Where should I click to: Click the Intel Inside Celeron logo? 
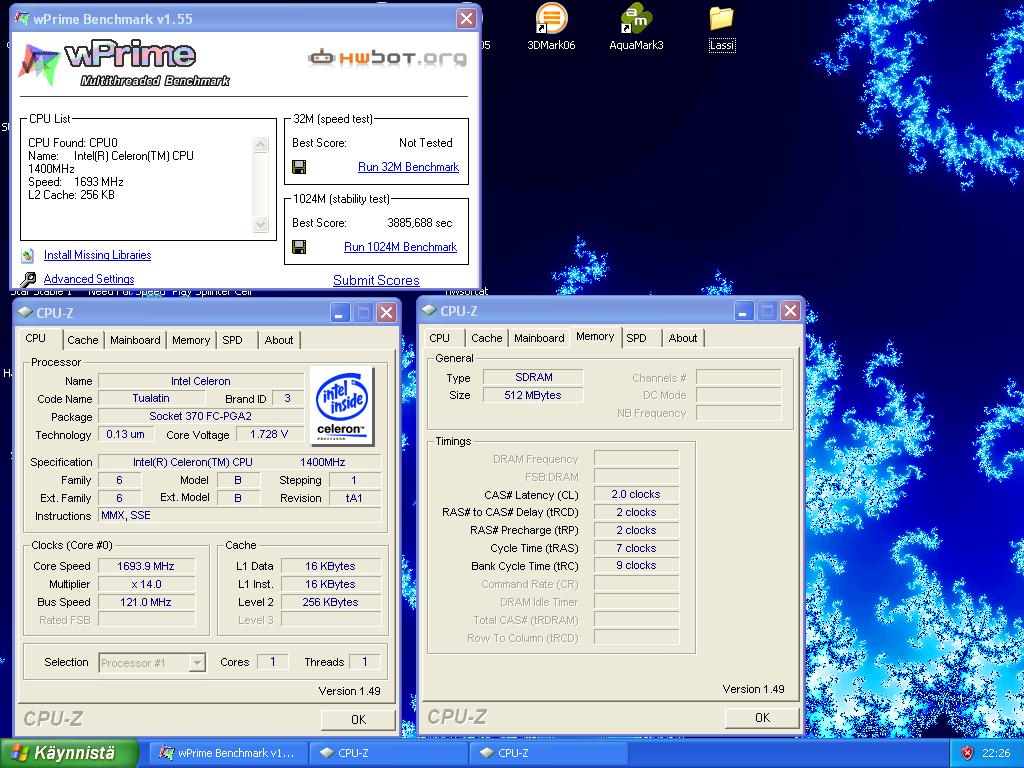pos(342,406)
